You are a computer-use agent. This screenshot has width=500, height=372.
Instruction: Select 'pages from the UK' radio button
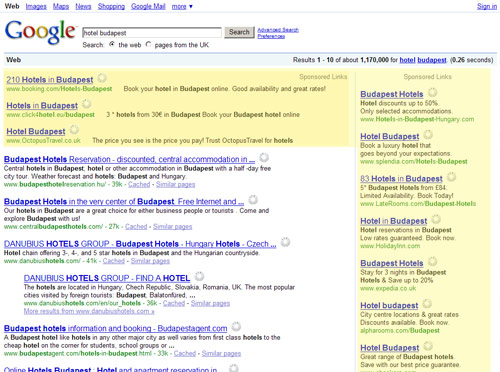pos(148,44)
